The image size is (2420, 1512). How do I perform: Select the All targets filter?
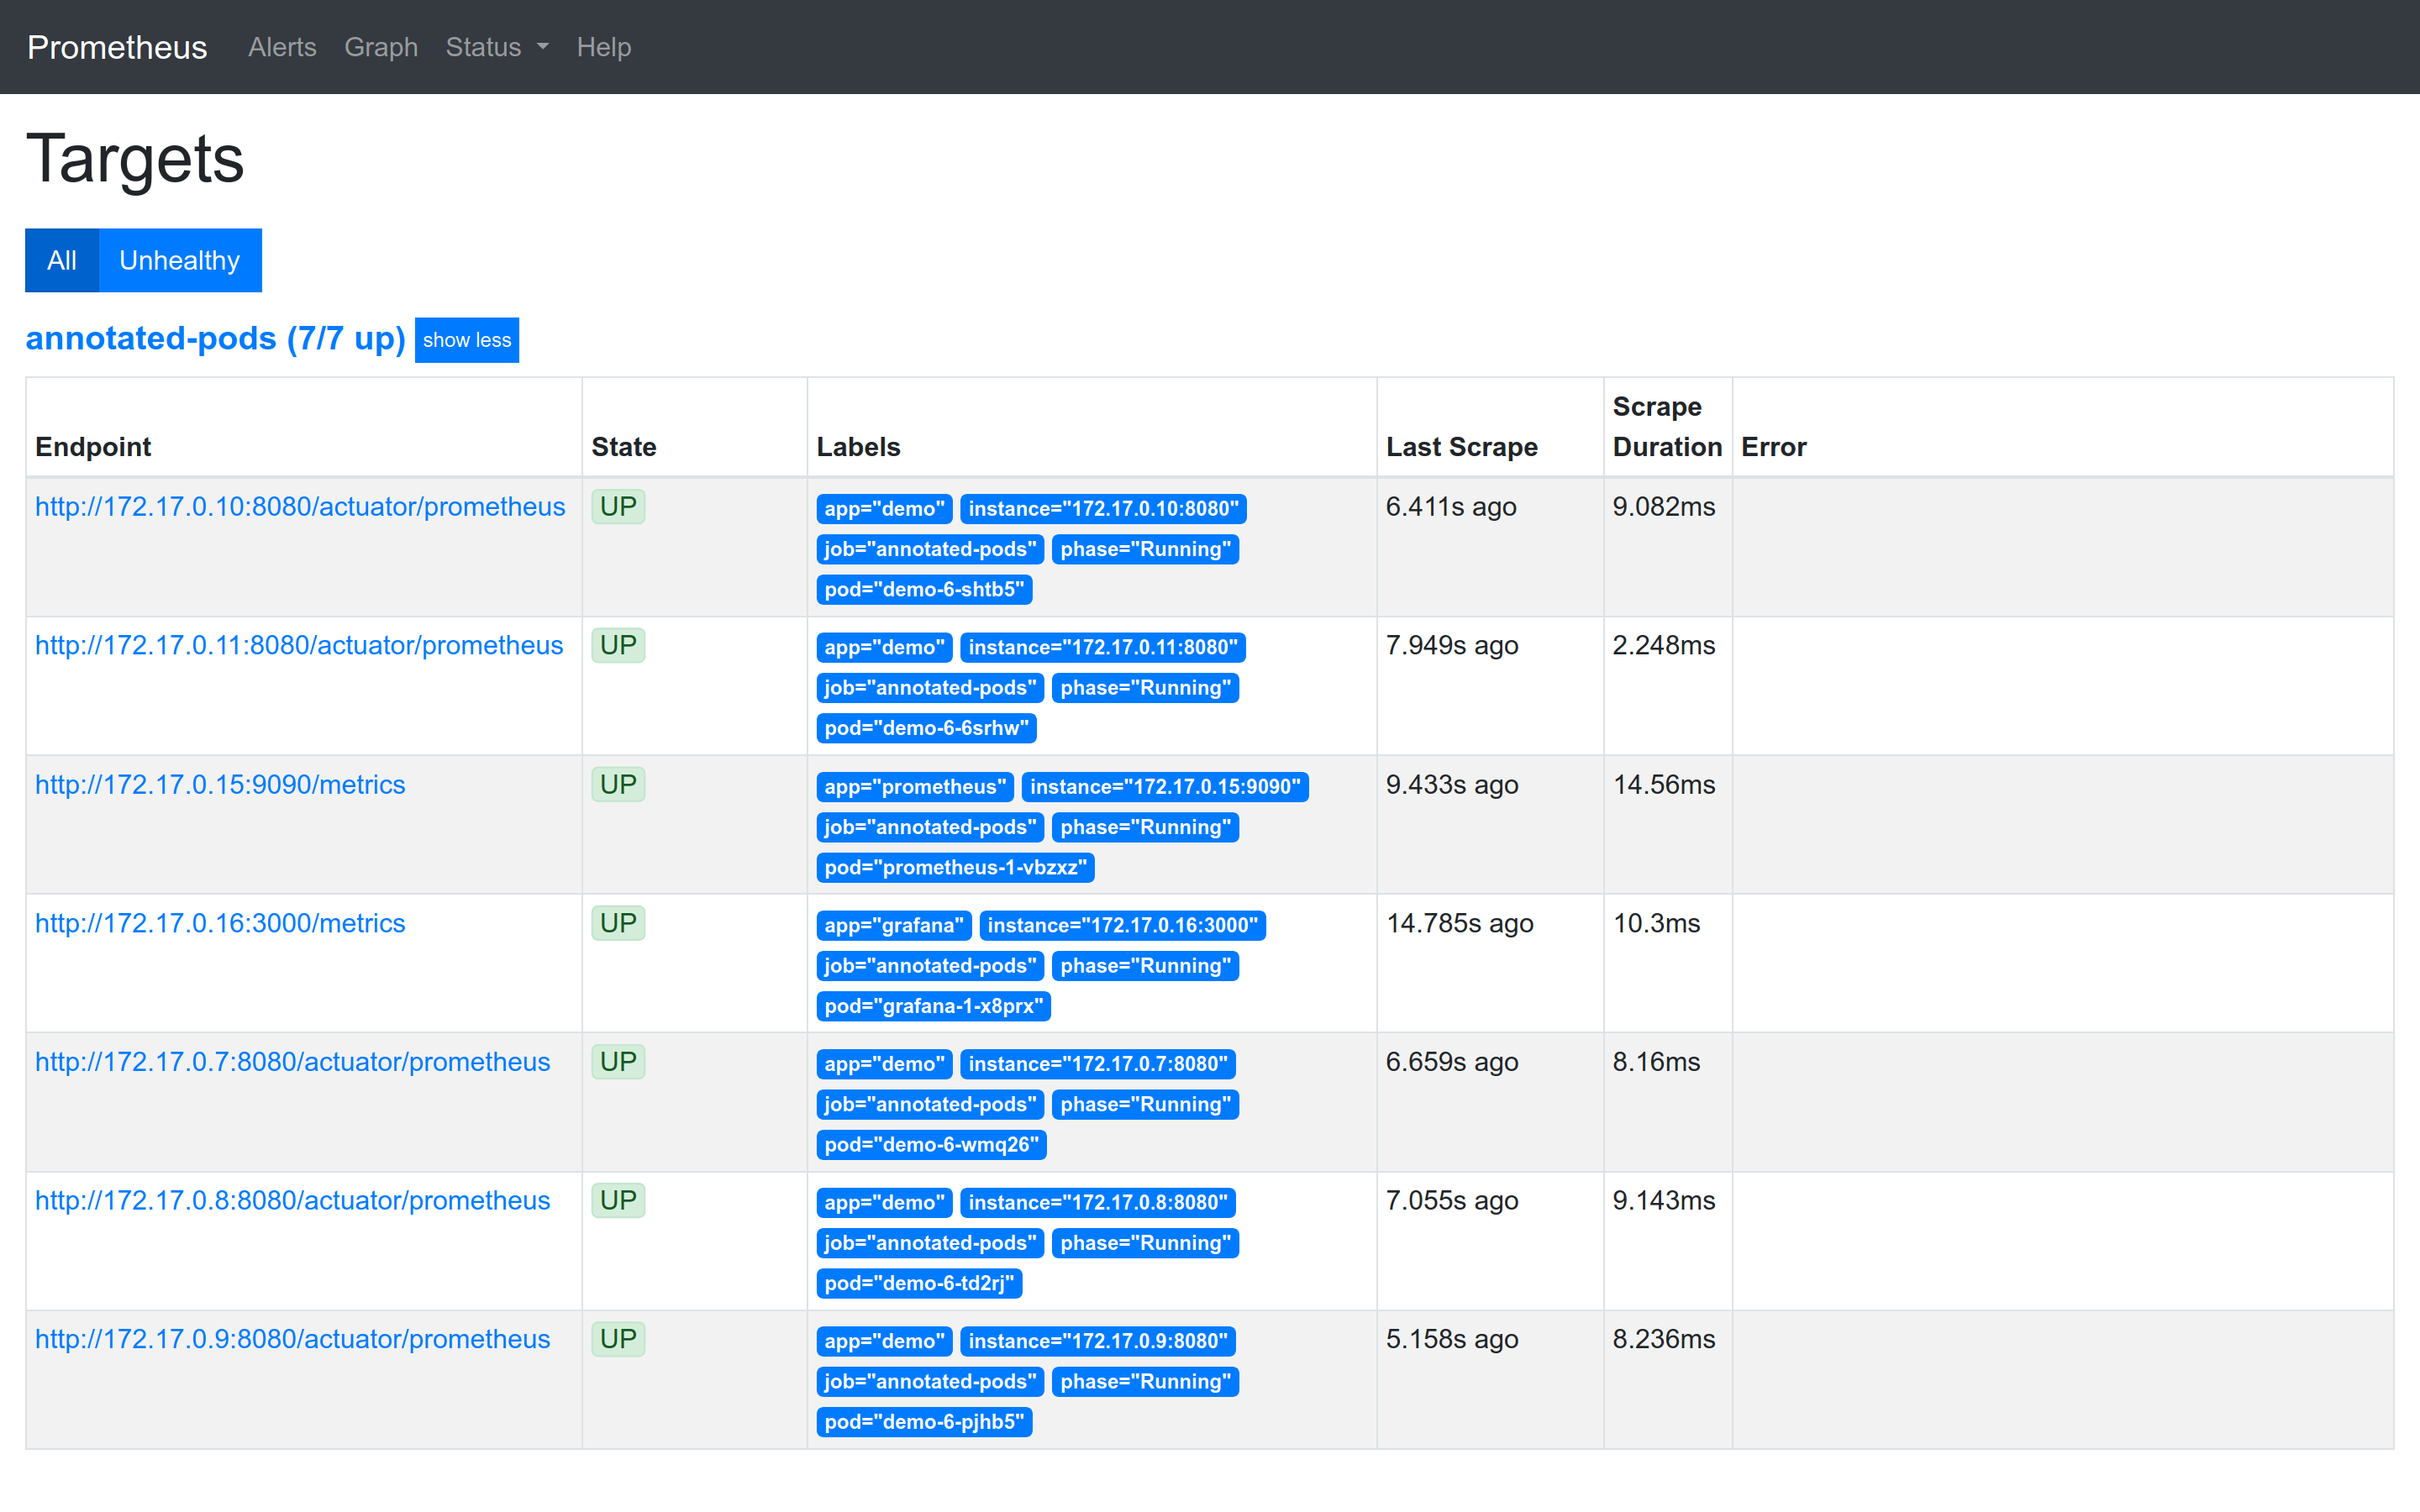[x=61, y=260]
